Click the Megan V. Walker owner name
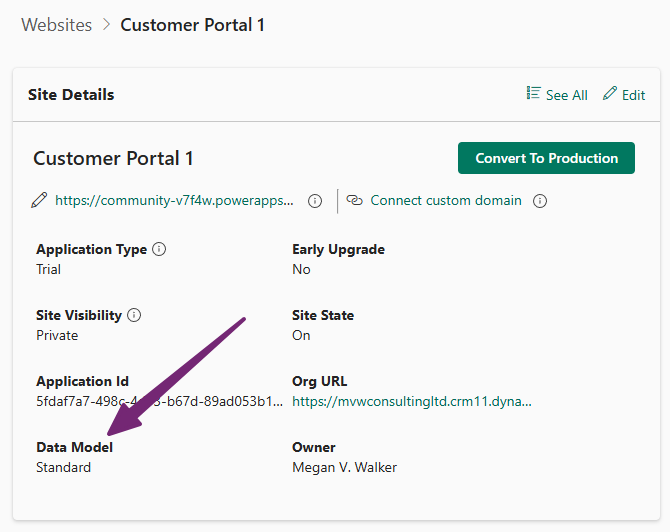Viewport: 670px width, 532px height. pyautogui.click(x=344, y=467)
